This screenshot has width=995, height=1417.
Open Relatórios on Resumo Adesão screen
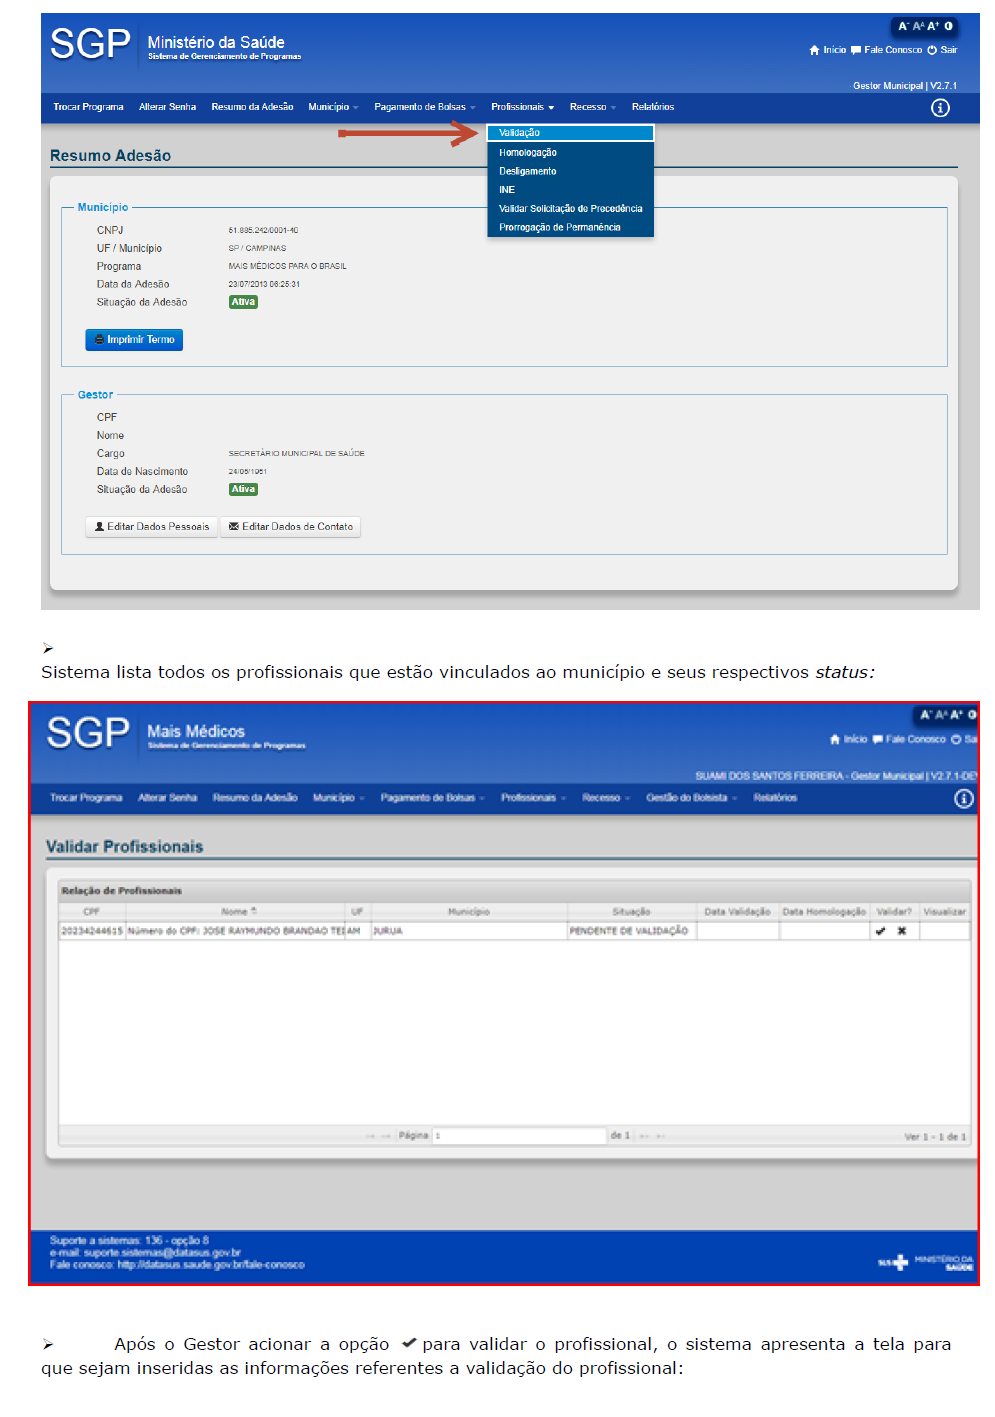coord(653,107)
